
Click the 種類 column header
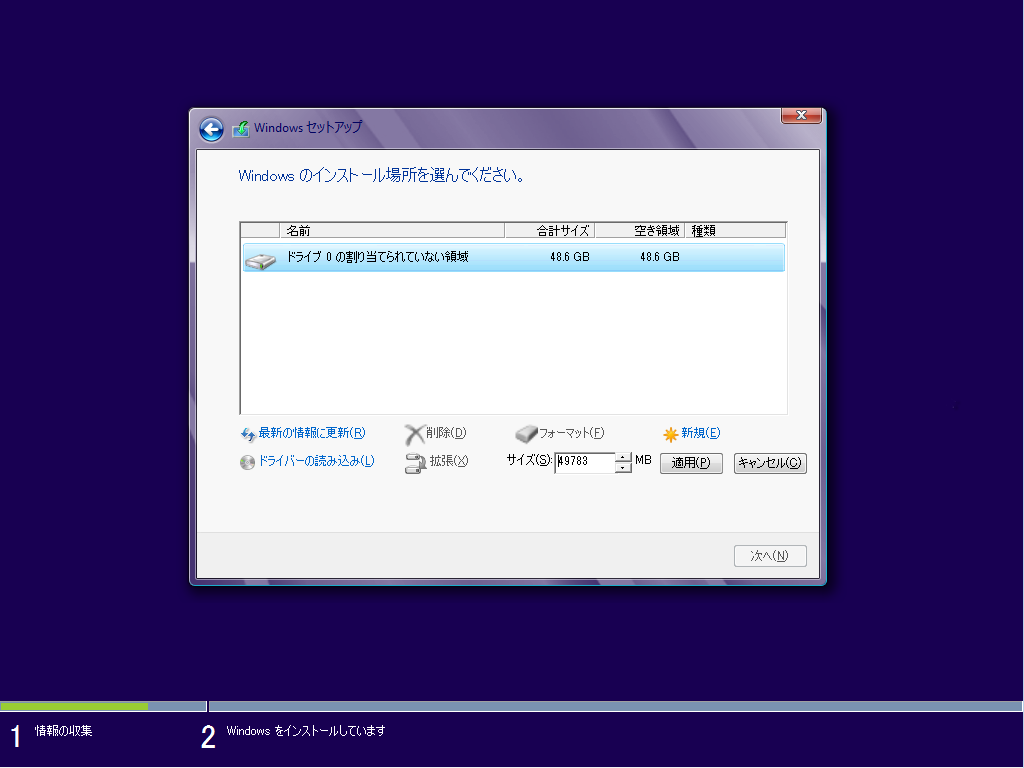(x=735, y=231)
